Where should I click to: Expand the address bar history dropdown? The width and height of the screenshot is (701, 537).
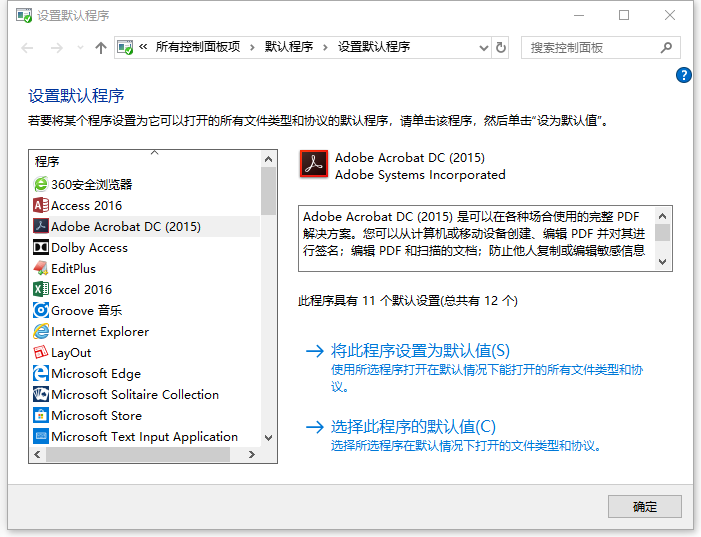[x=483, y=47]
